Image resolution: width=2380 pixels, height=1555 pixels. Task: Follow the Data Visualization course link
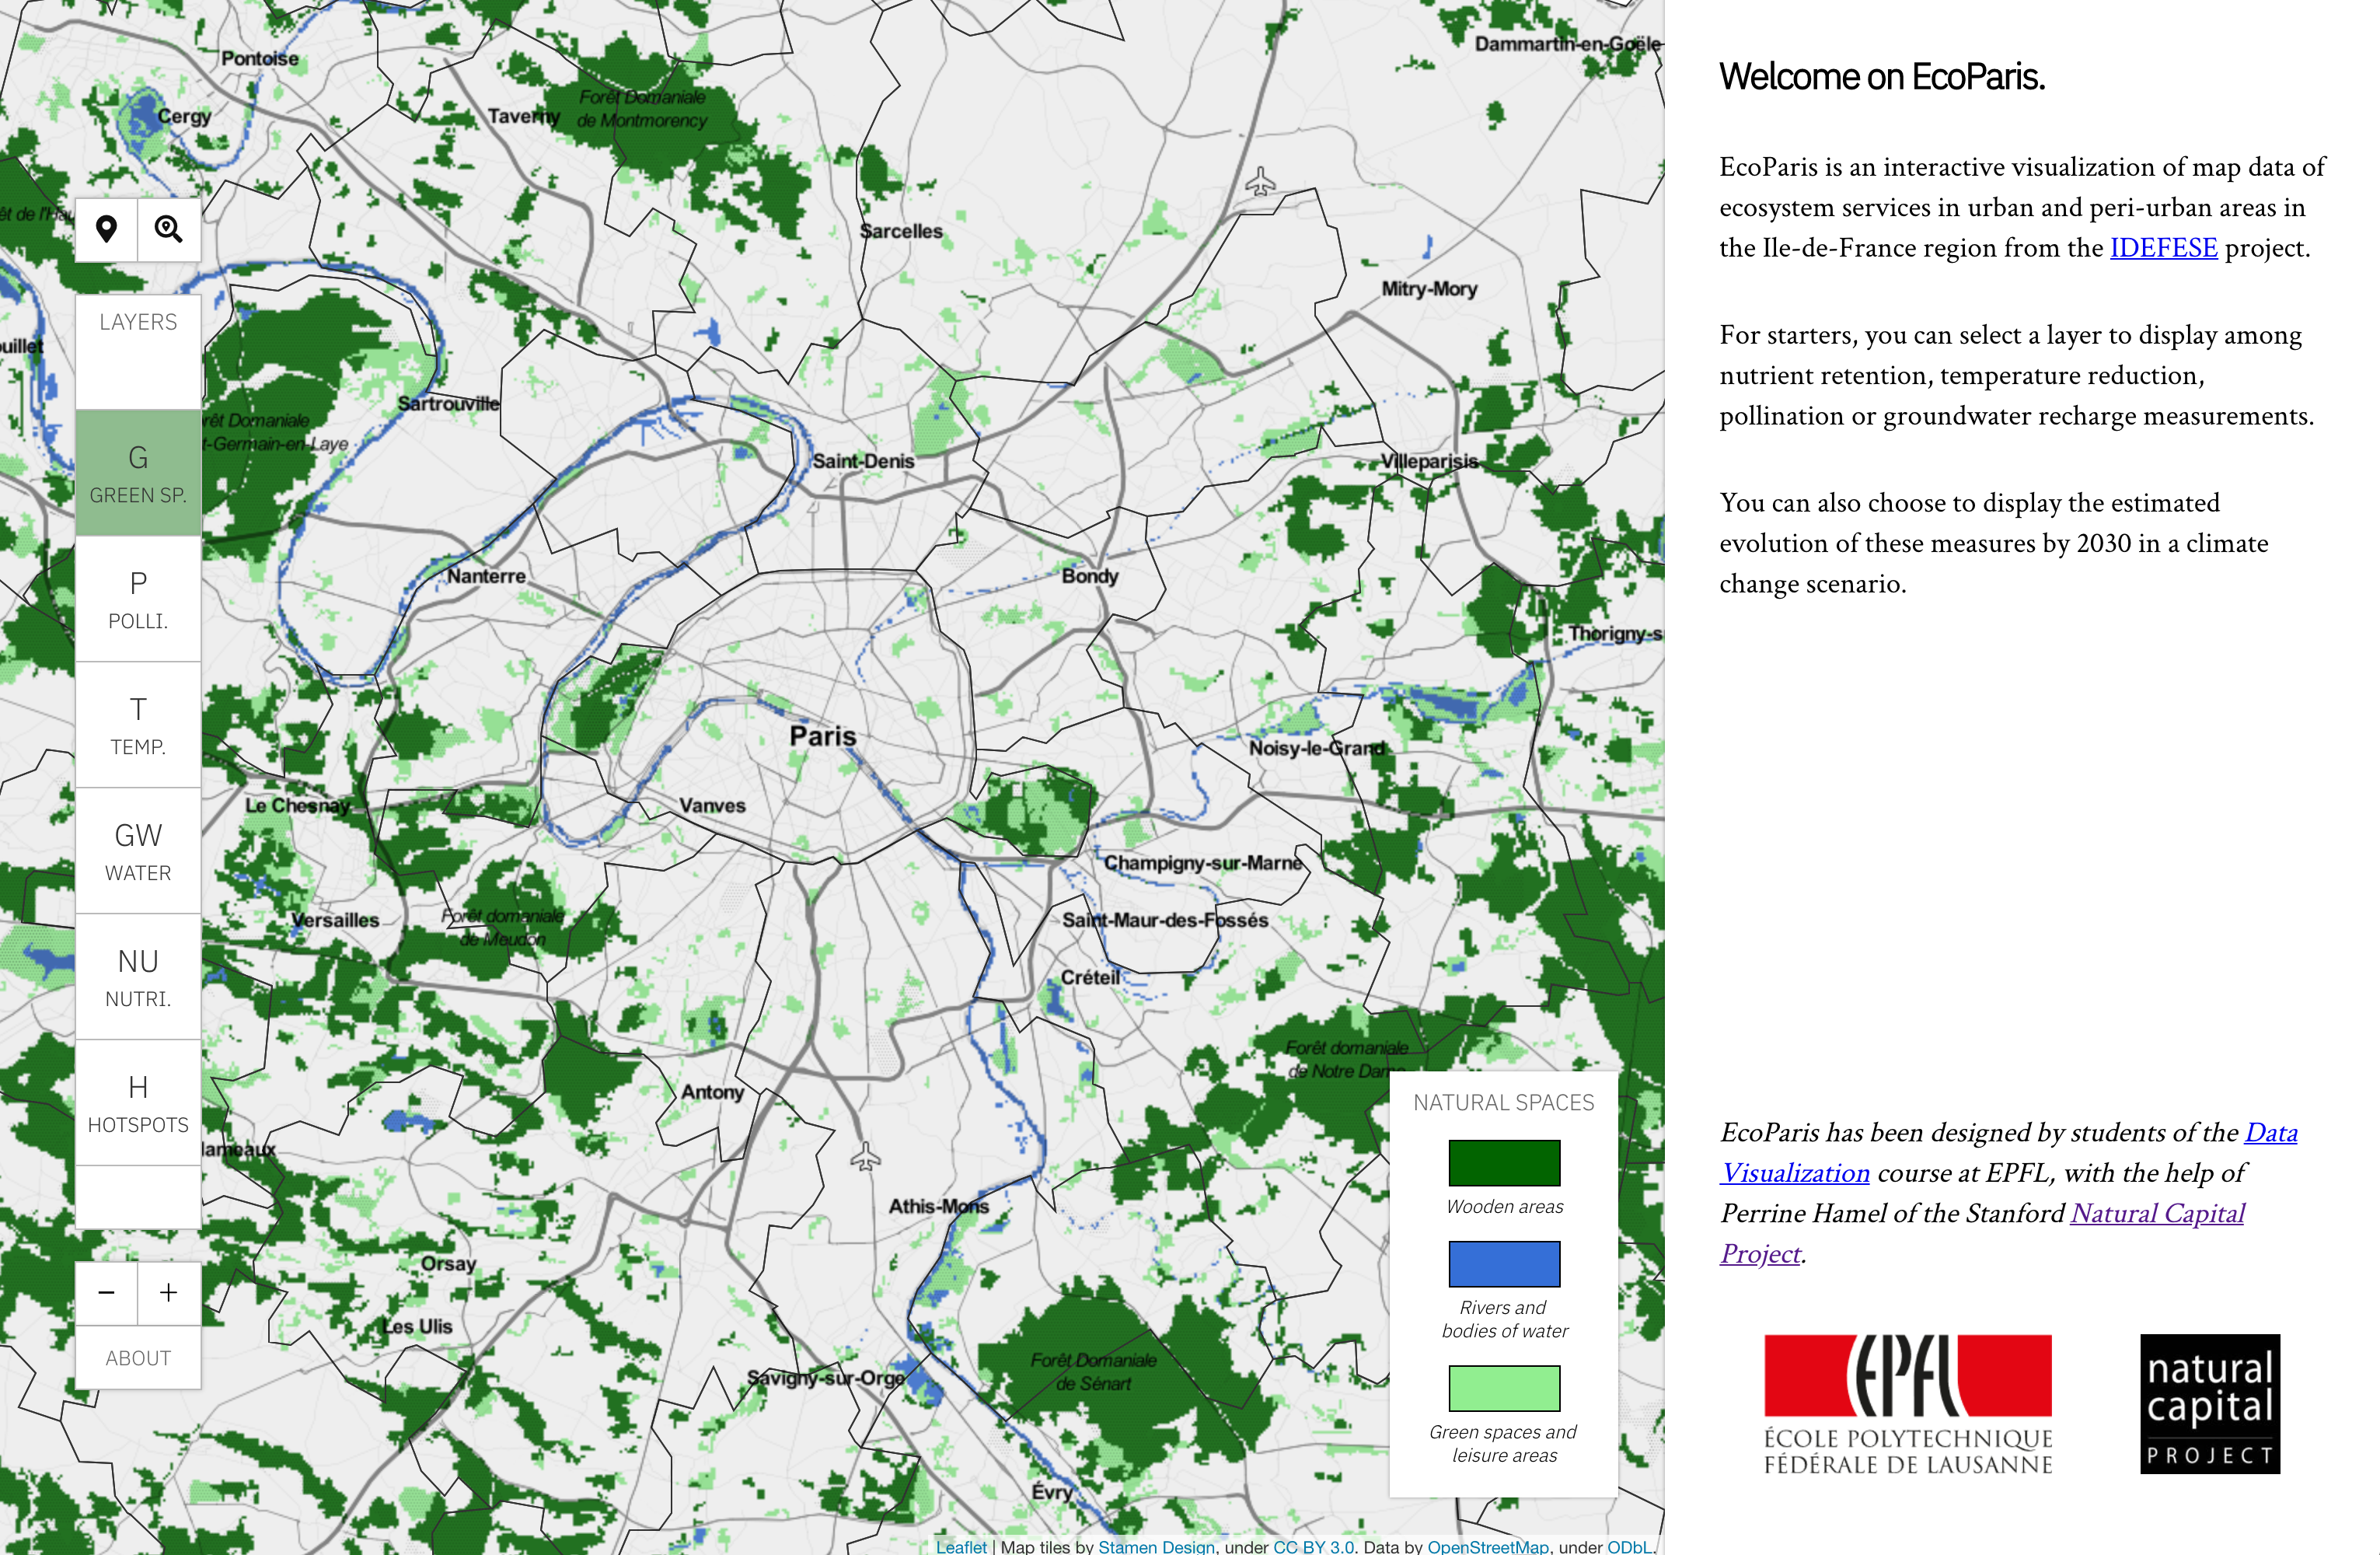click(x=1796, y=1173)
